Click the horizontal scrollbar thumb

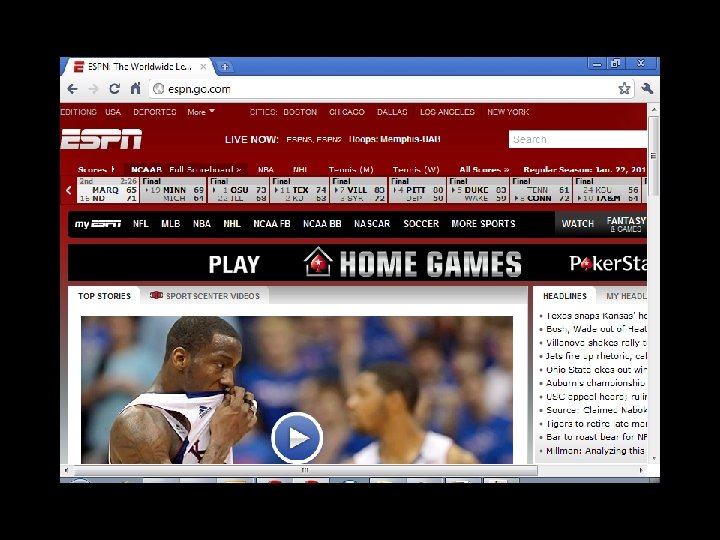pos(305,470)
